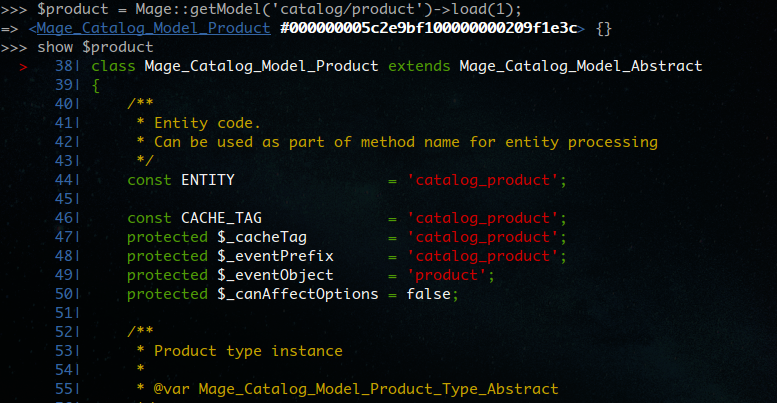Click the red arrow marker at line 38

coord(23,67)
